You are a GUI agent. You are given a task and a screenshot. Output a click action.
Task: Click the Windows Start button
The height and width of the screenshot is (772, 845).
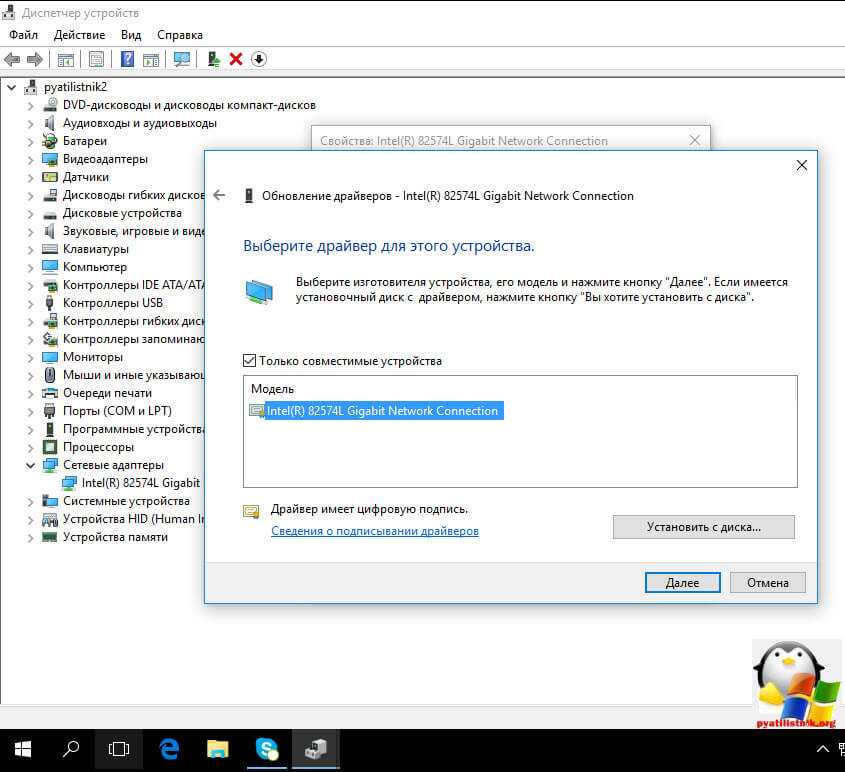[23, 748]
